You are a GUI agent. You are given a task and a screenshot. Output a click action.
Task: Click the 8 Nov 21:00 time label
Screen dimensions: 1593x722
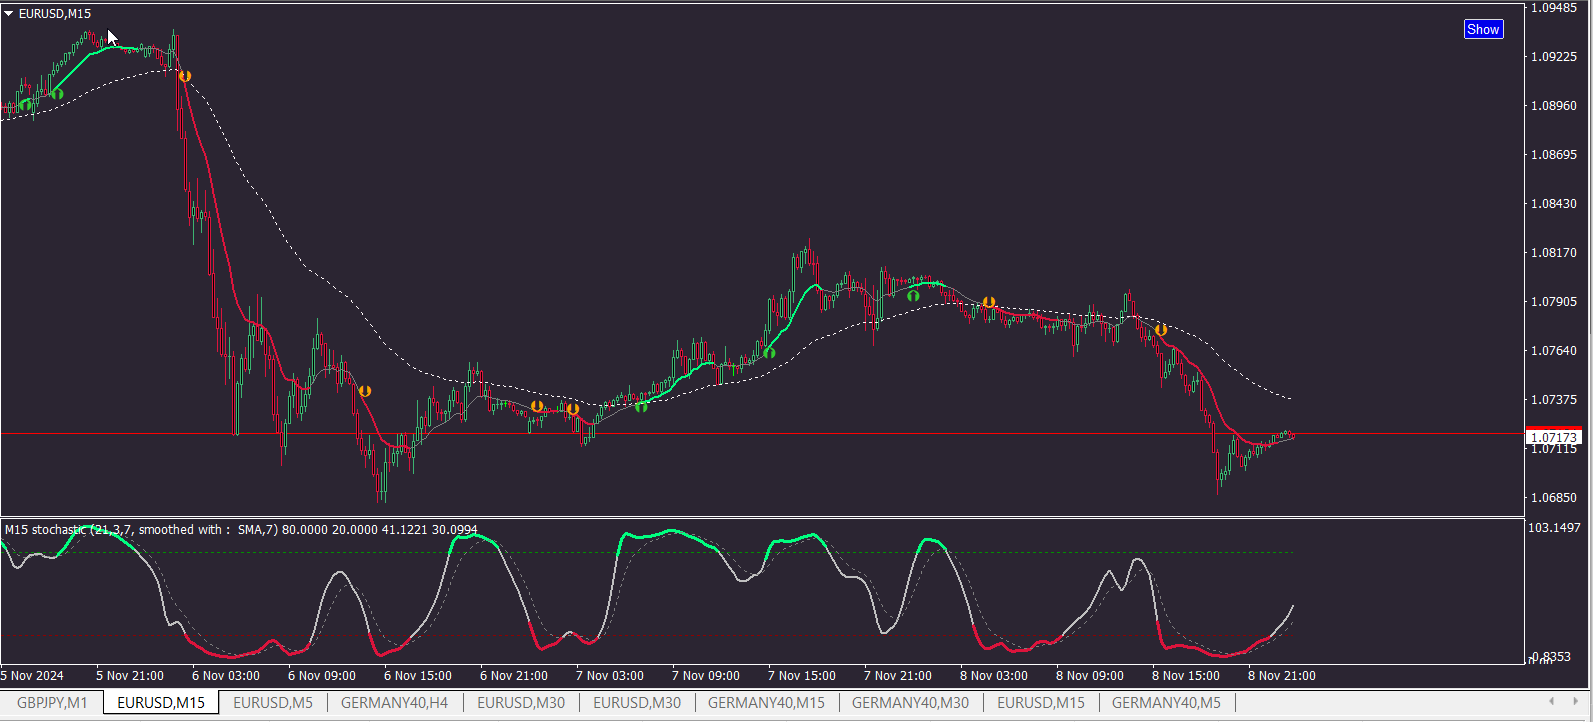click(1282, 676)
